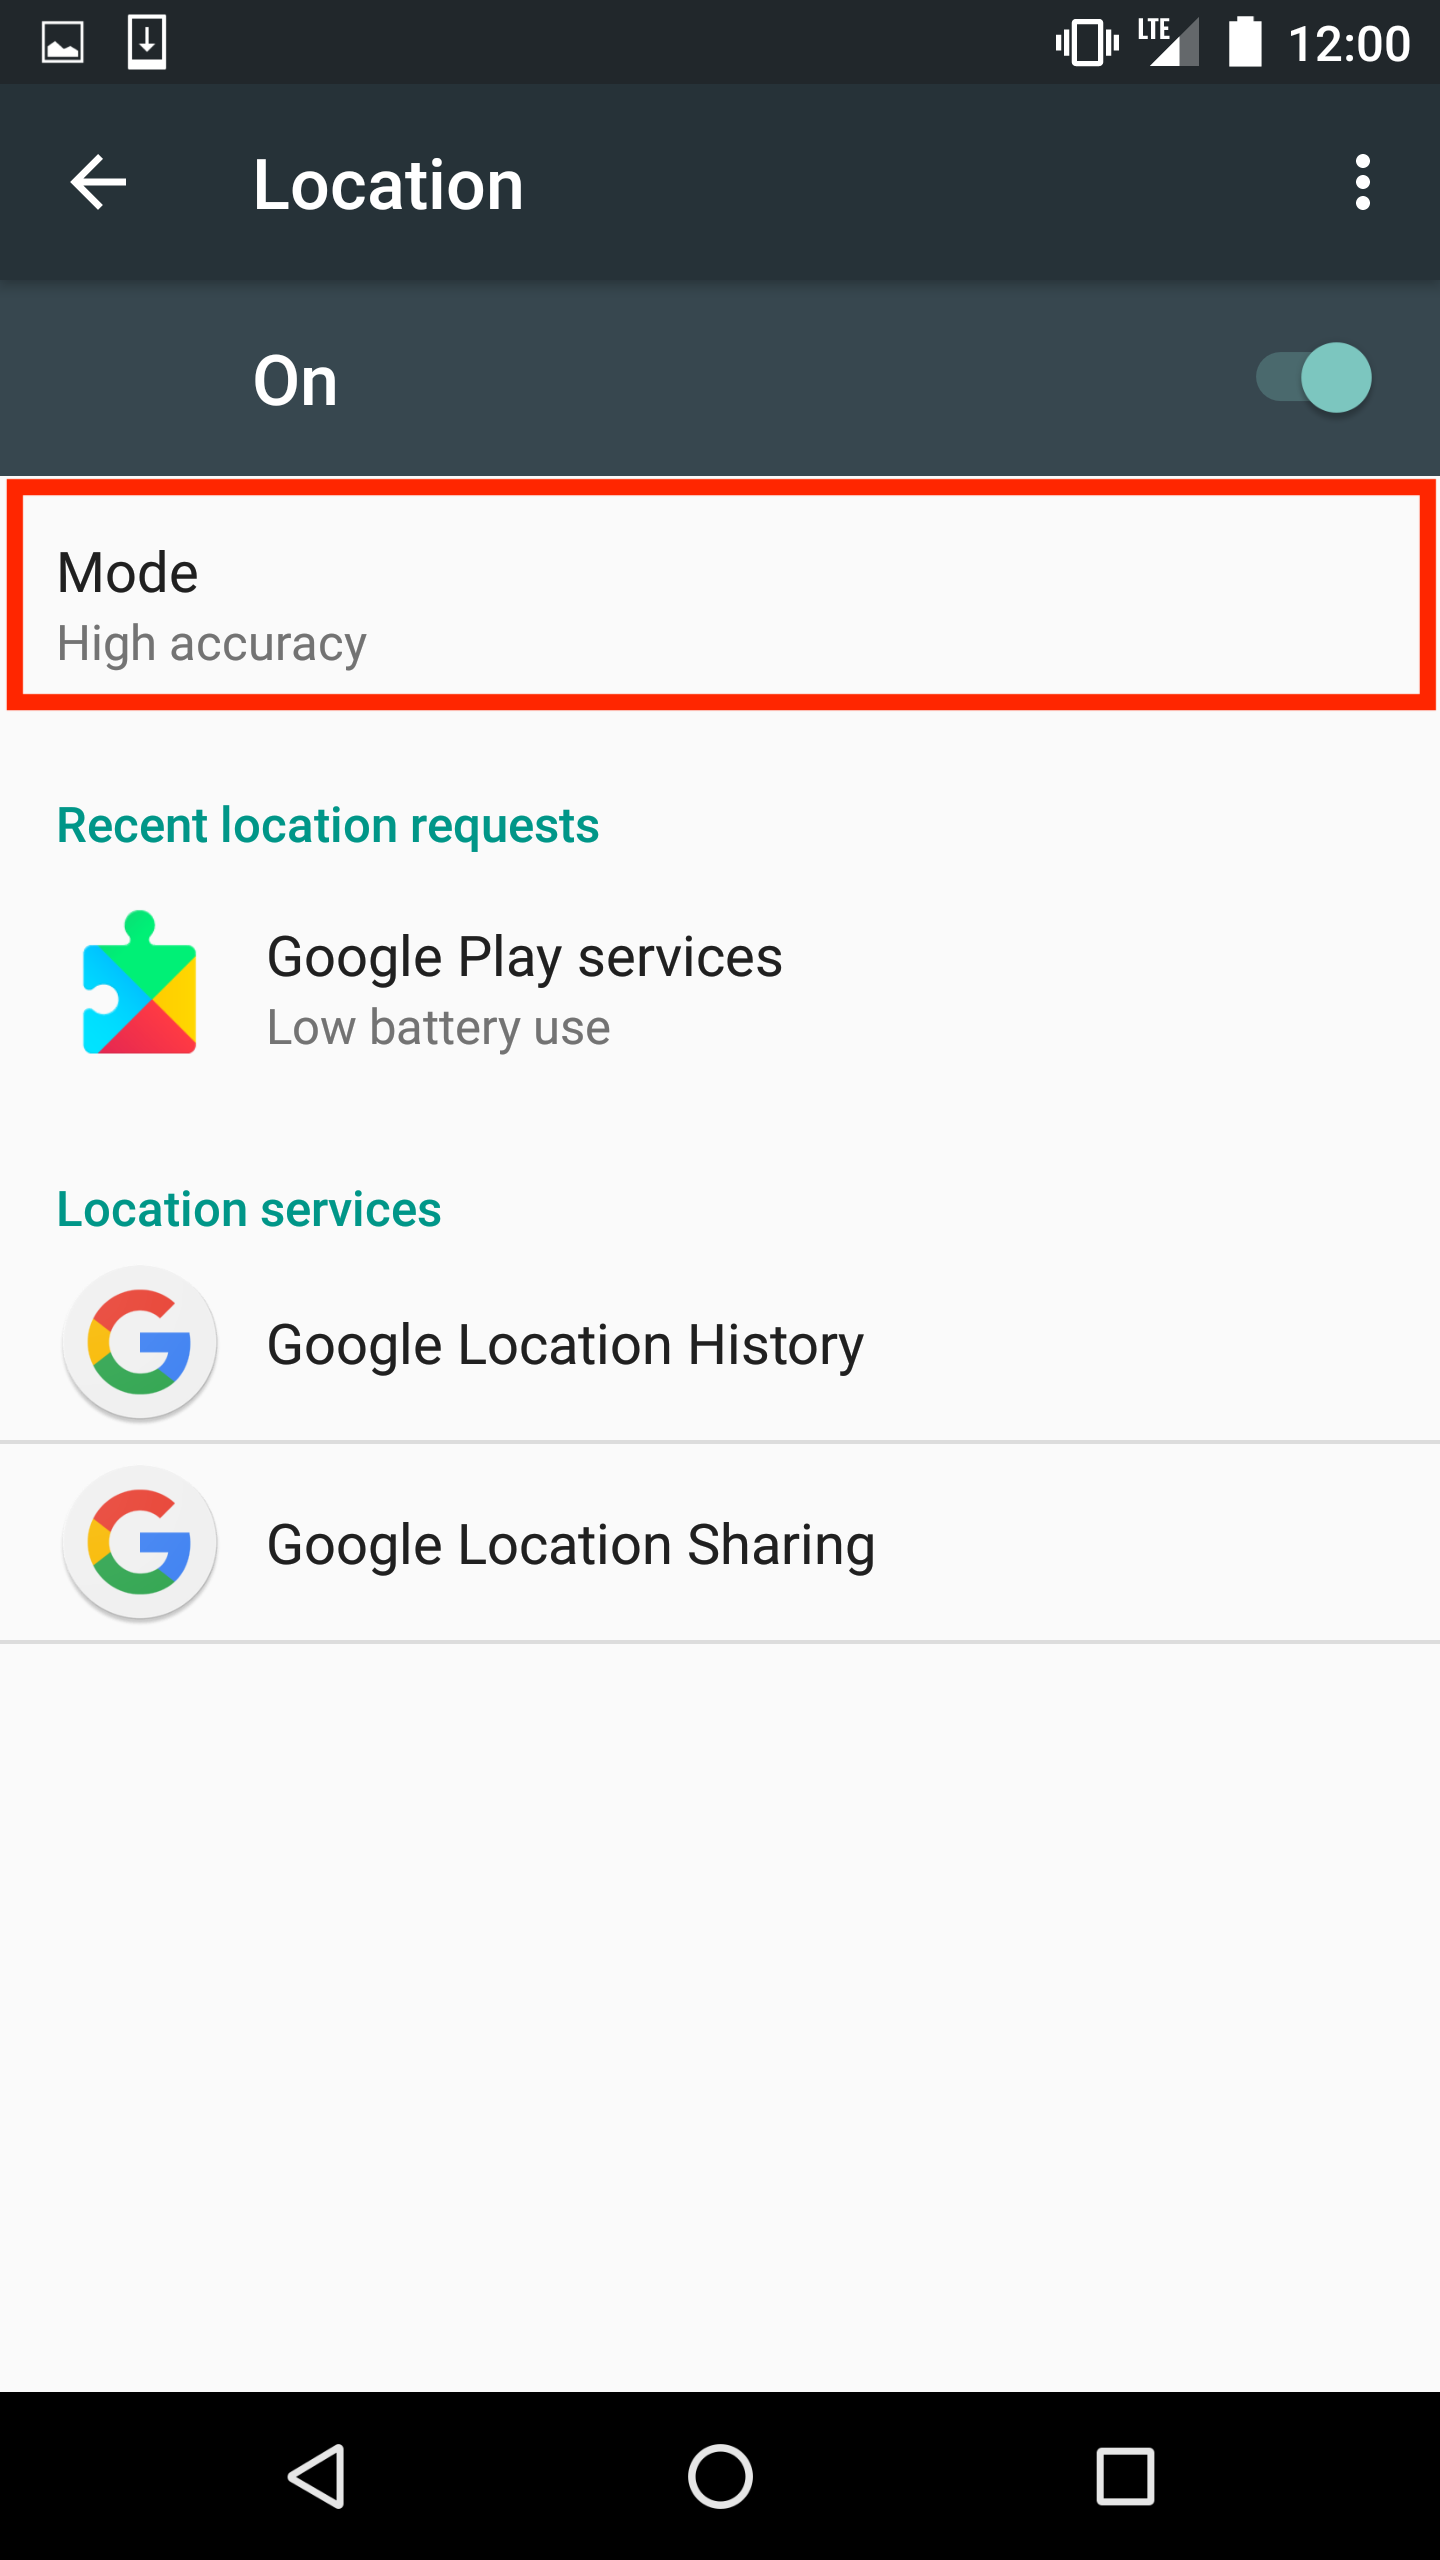Screen dimensions: 1440x2560
Task: Tap the image notification icon in status bar
Action: click(x=63, y=43)
